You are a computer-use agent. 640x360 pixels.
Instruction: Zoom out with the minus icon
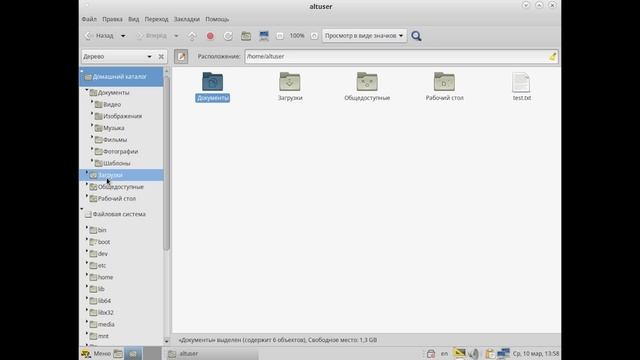[280, 36]
